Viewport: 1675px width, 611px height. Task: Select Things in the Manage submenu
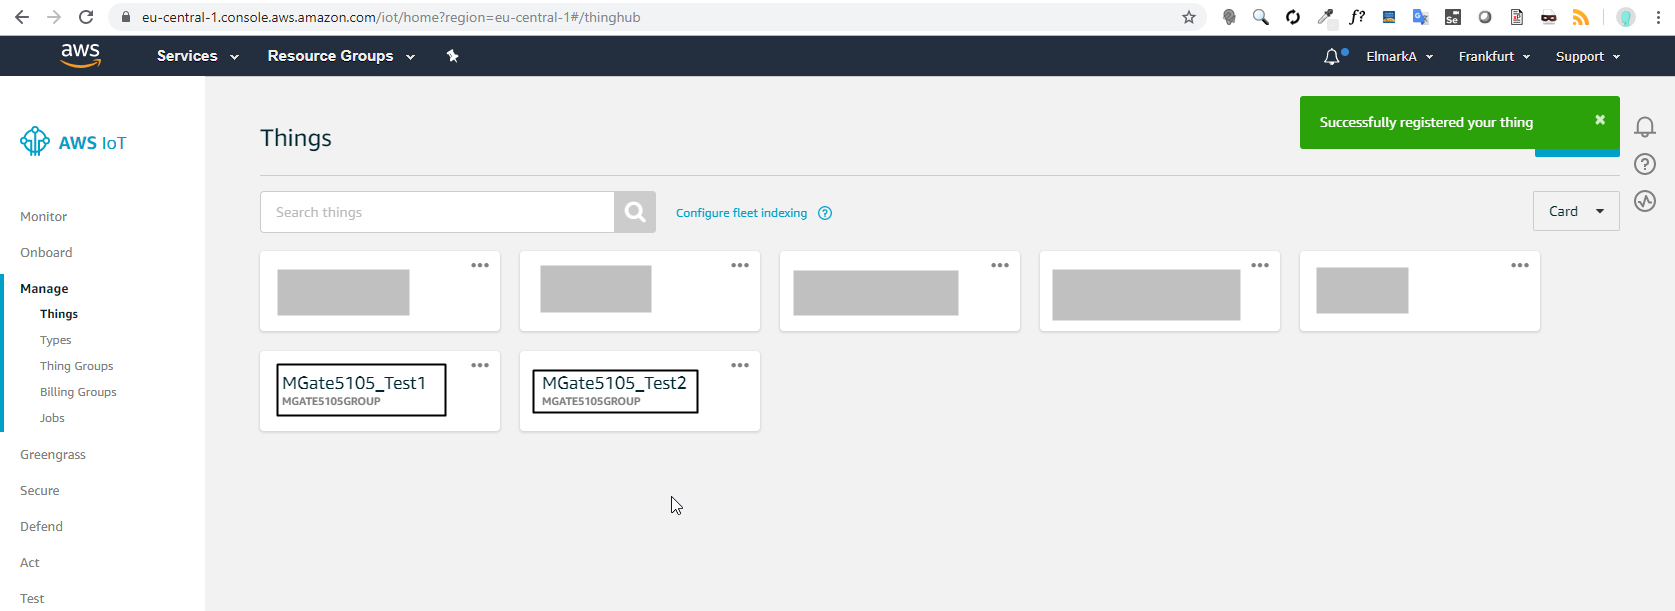(x=59, y=314)
